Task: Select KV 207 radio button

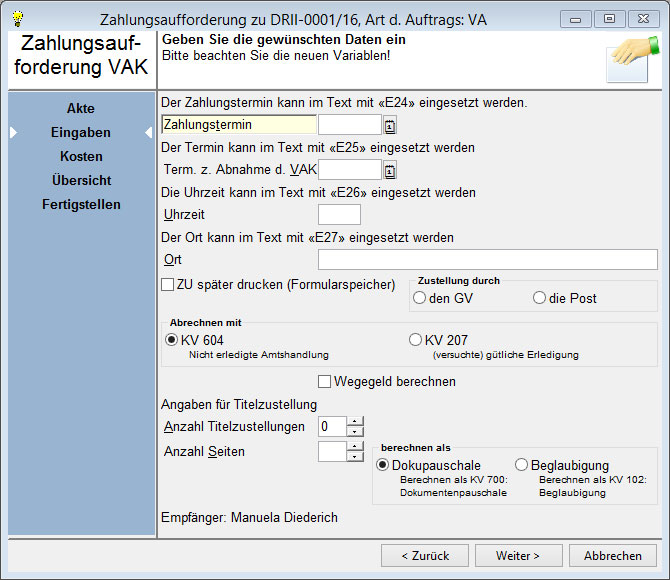Action: point(416,340)
